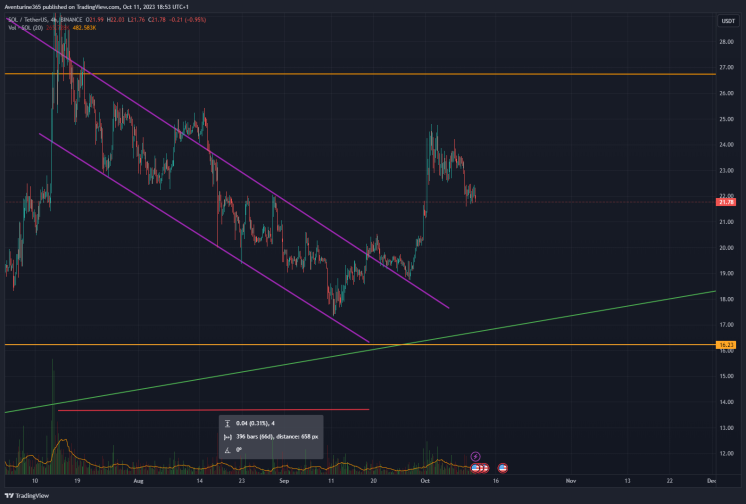Viewport: 746px width, 504px height.
Task: Select the green ascending trendline
Action: coord(360,351)
